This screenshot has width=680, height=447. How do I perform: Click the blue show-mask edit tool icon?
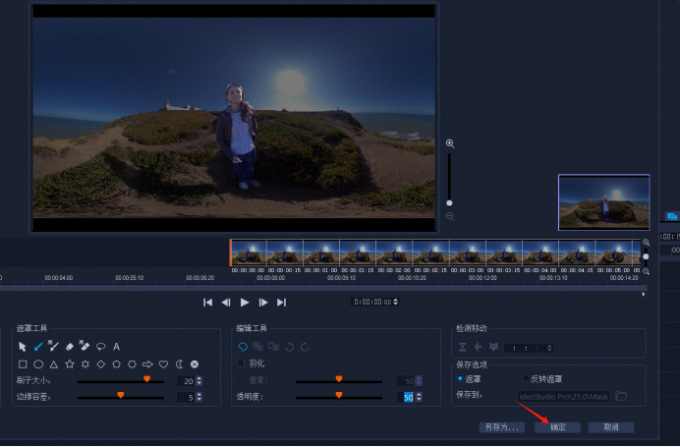[243, 346]
